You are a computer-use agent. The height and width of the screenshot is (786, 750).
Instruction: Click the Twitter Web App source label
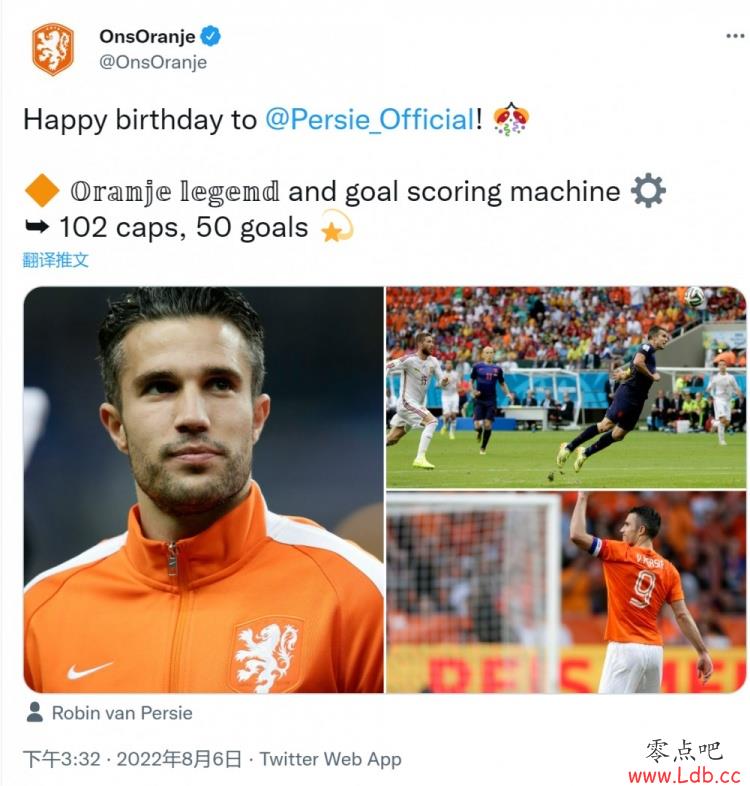pos(330,759)
